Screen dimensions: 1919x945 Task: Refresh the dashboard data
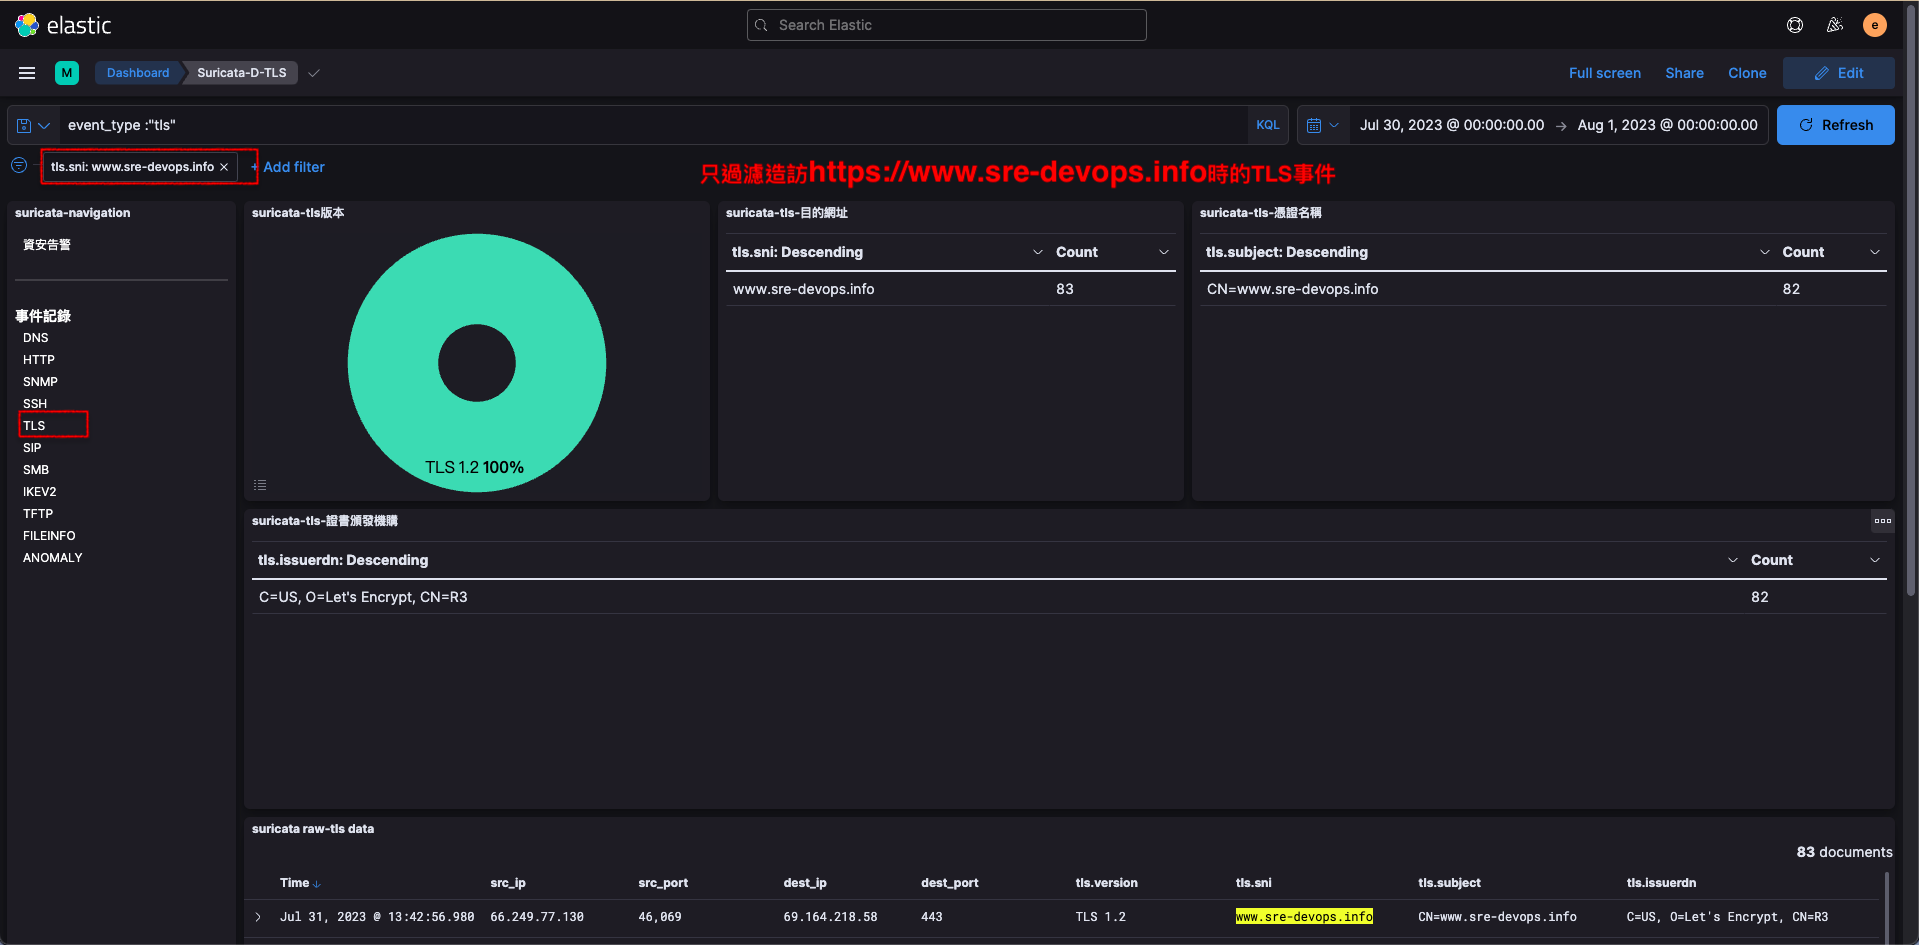click(x=1835, y=125)
